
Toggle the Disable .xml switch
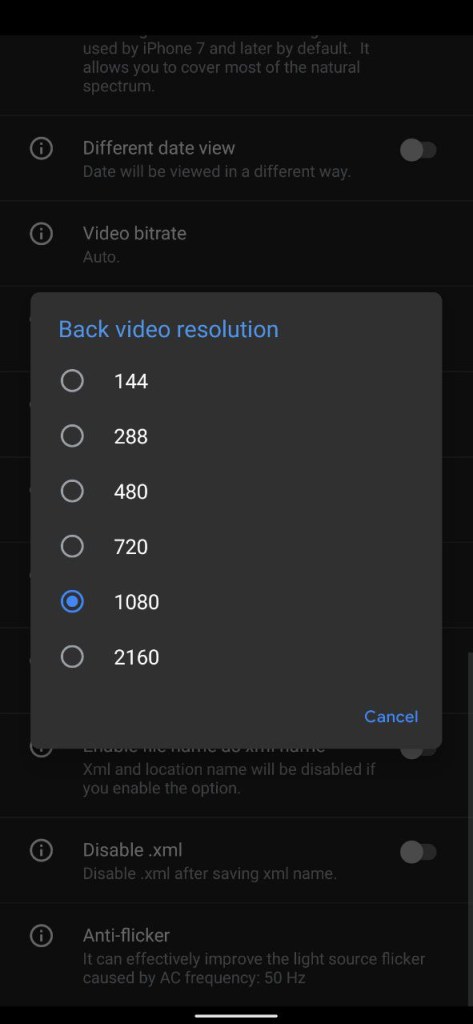pos(418,852)
